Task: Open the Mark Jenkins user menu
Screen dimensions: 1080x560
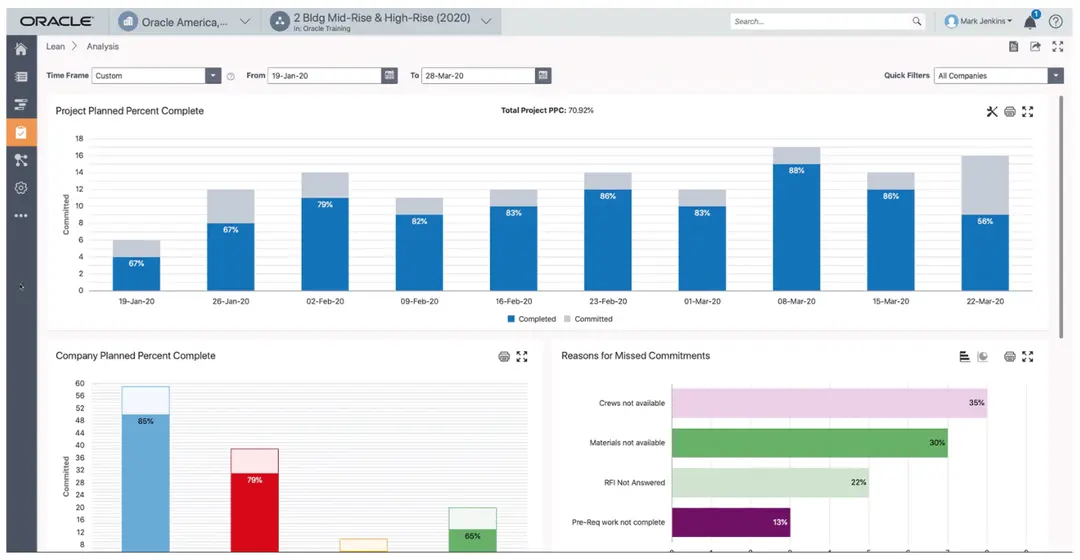Action: [x=979, y=21]
